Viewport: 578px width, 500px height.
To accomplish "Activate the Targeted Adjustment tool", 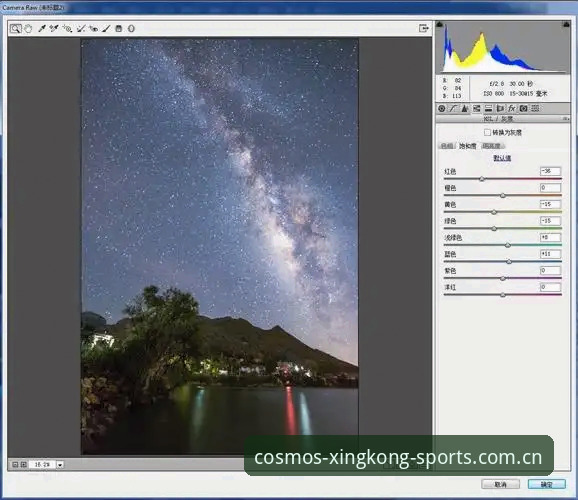I will pyautogui.click(x=67, y=28).
